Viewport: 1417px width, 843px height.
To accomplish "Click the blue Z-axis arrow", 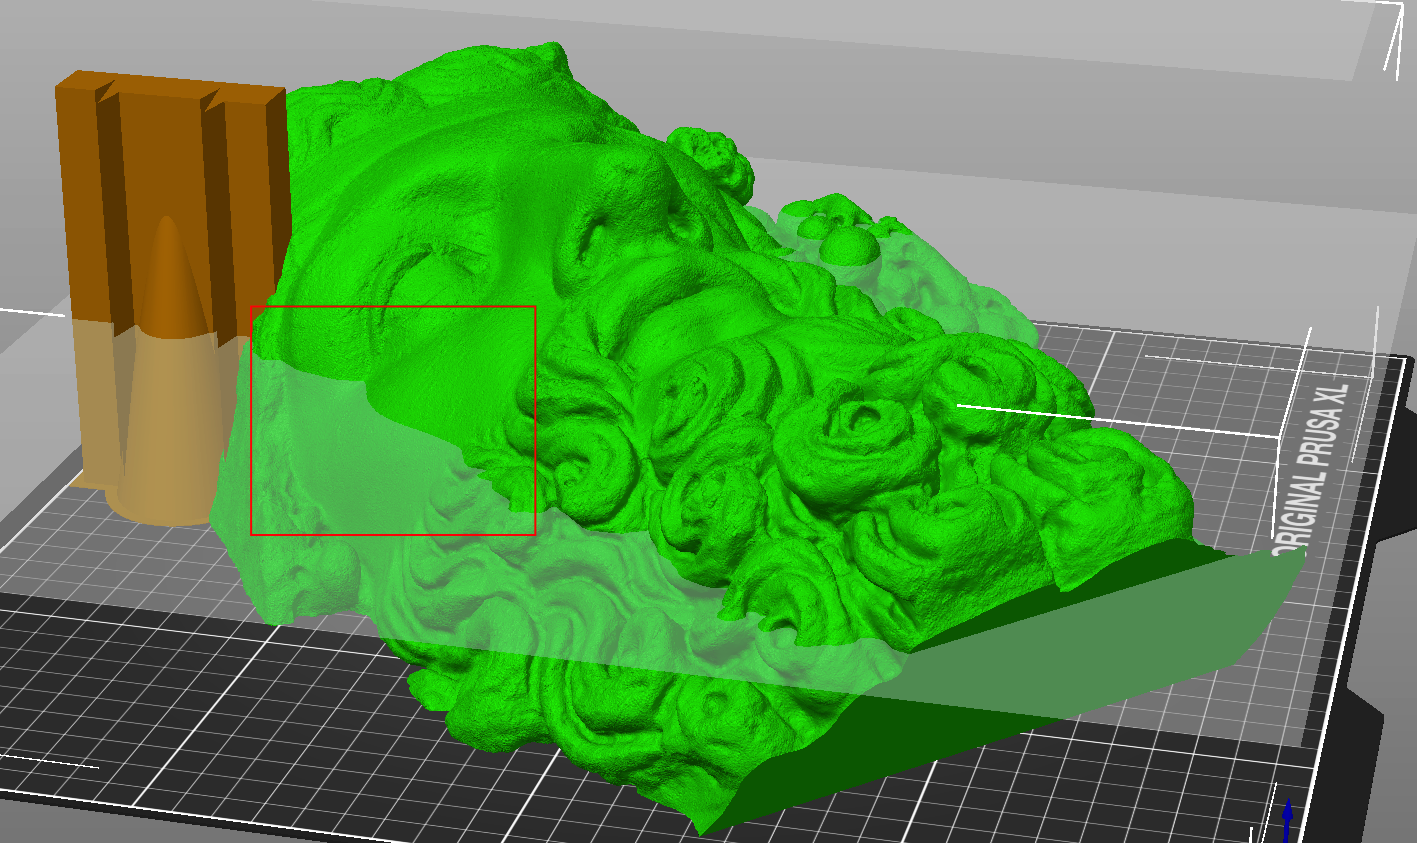I will (x=1288, y=820).
